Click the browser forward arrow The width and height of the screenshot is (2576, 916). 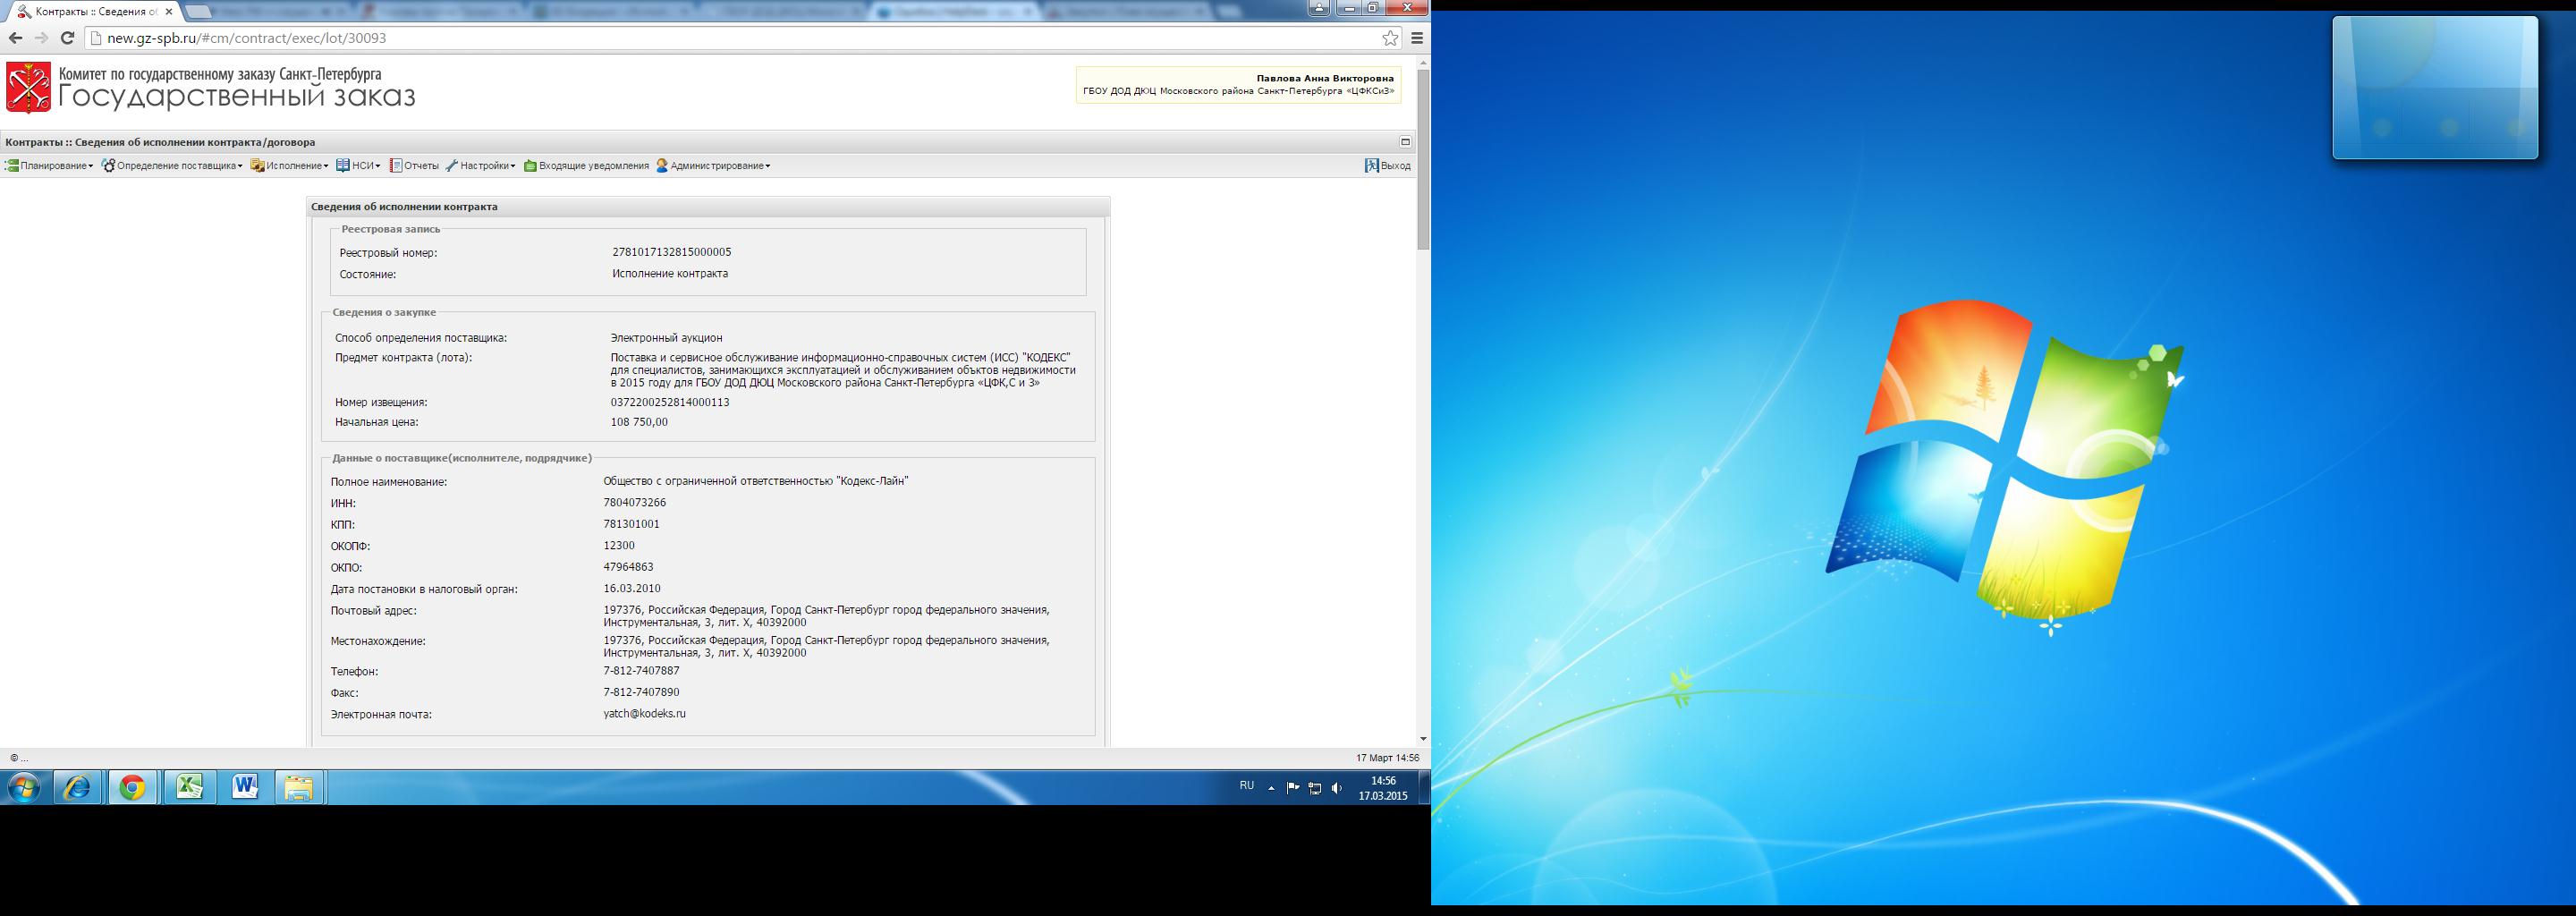pos(41,38)
